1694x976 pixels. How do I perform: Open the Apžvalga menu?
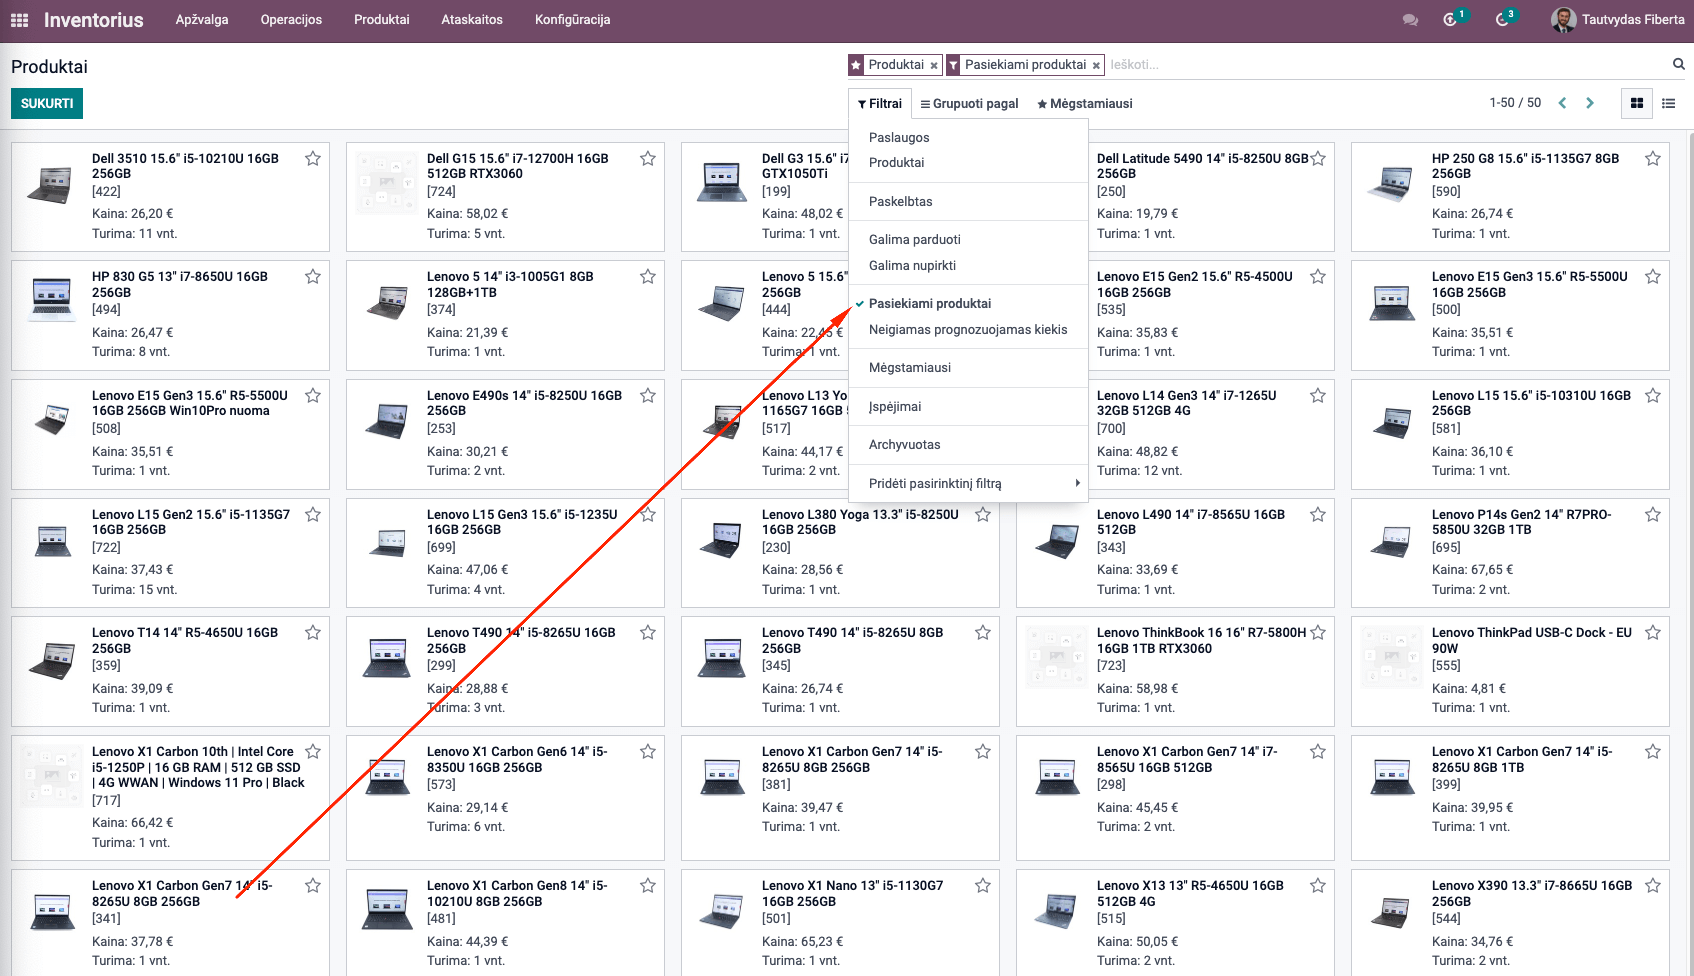tap(202, 20)
